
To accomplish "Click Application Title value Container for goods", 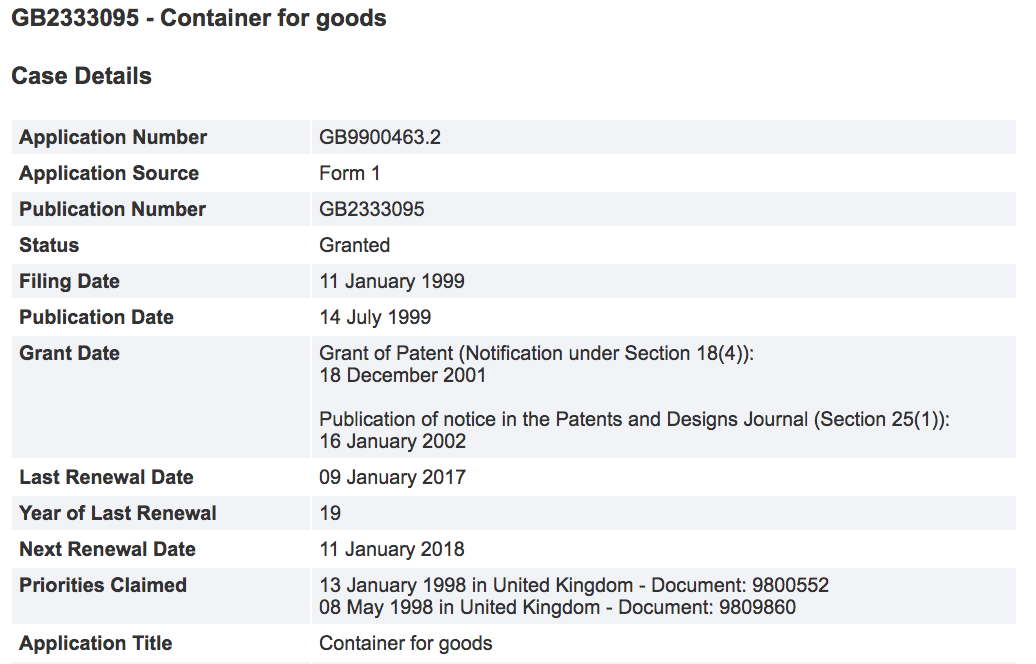I will coord(406,644).
